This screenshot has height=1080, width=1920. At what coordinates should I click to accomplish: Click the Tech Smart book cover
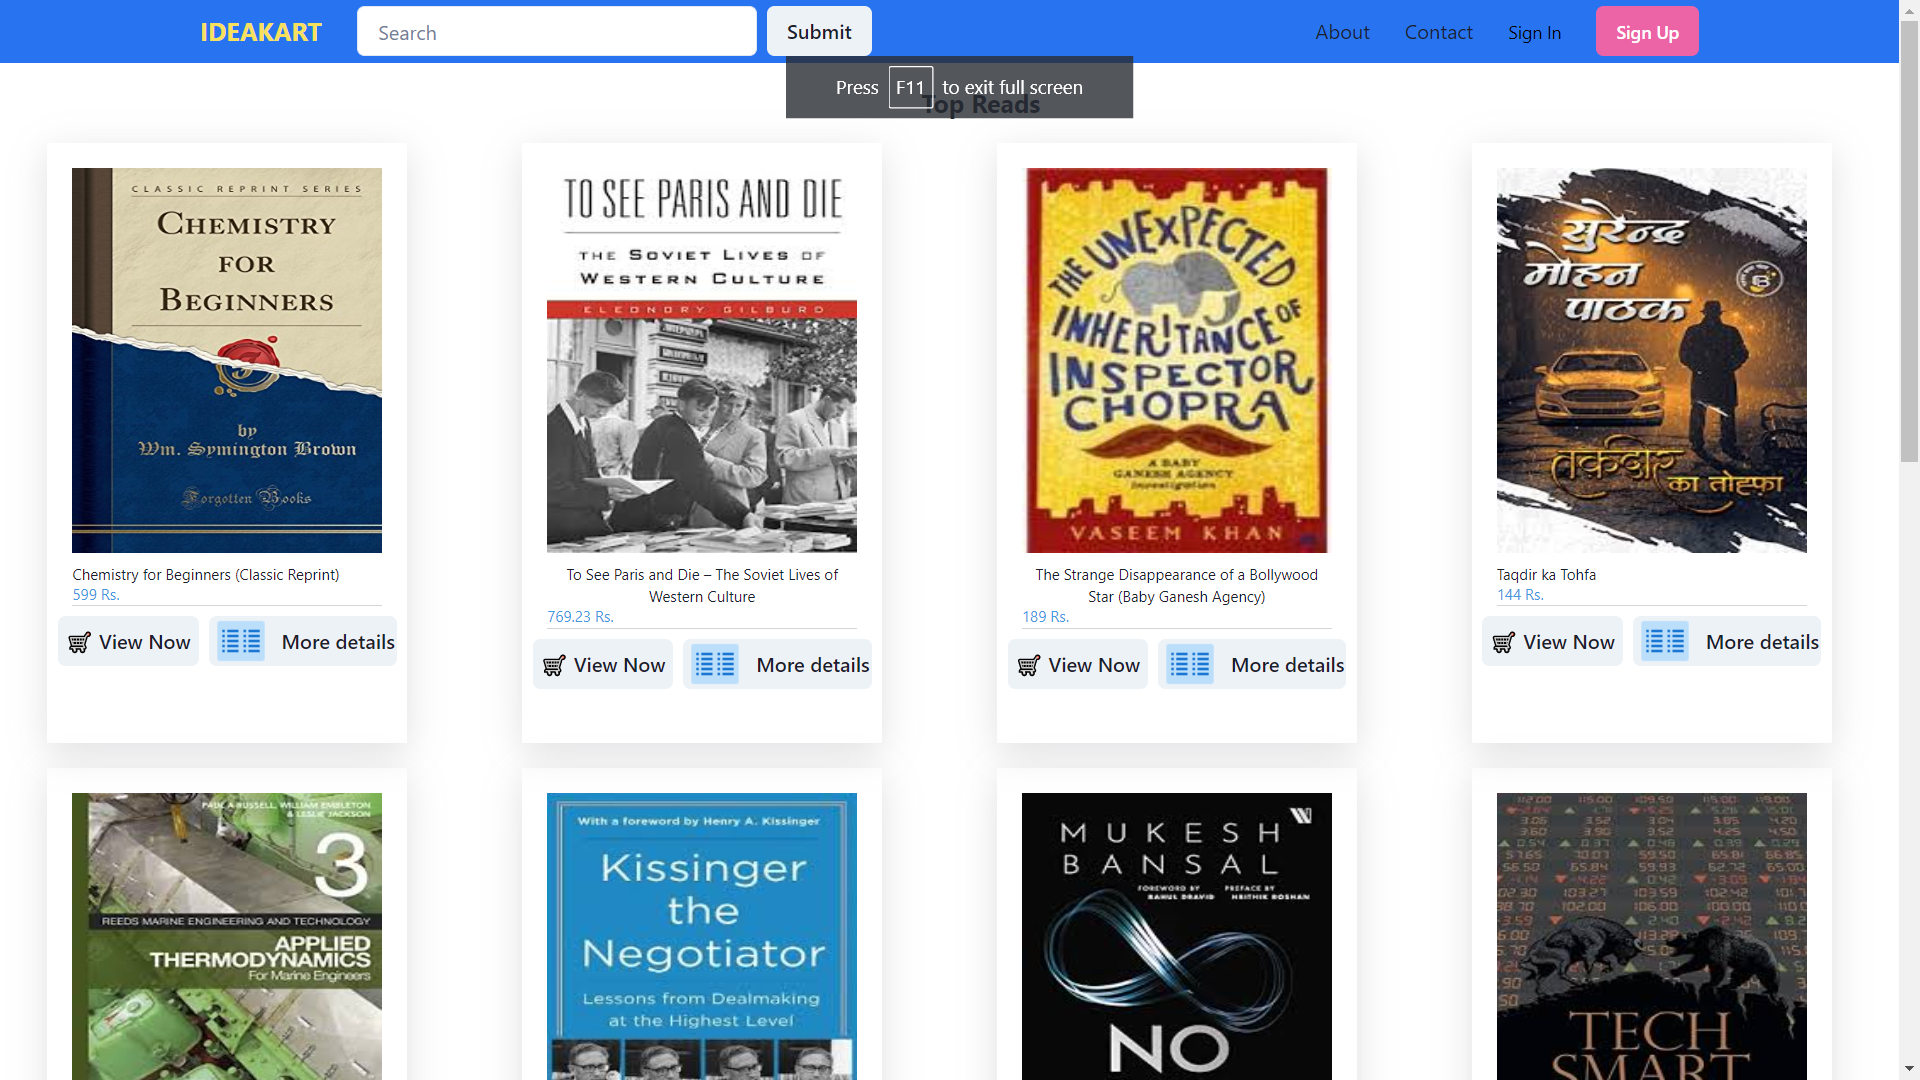[1651, 935]
